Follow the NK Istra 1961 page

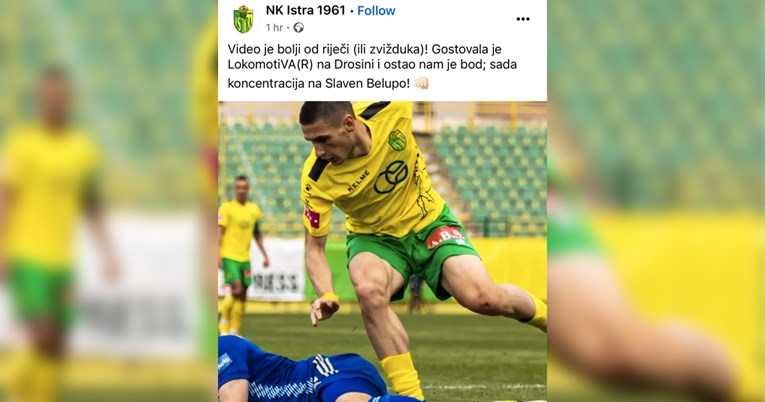click(376, 11)
